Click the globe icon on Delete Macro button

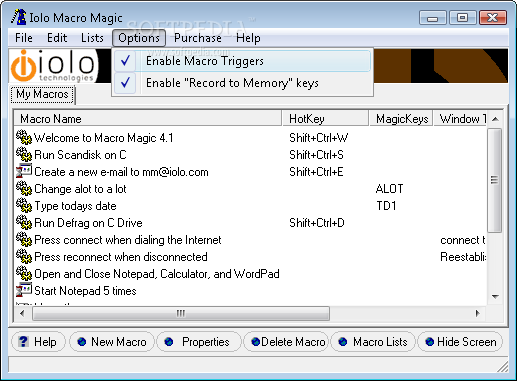click(256, 342)
